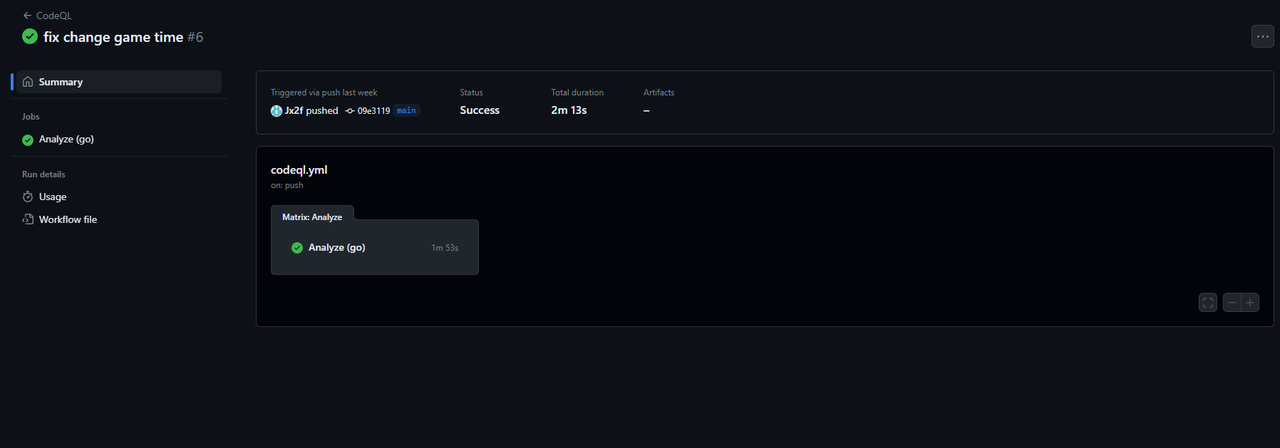Go back to CodeQL workflow
This screenshot has height=448, width=1280.
point(47,16)
